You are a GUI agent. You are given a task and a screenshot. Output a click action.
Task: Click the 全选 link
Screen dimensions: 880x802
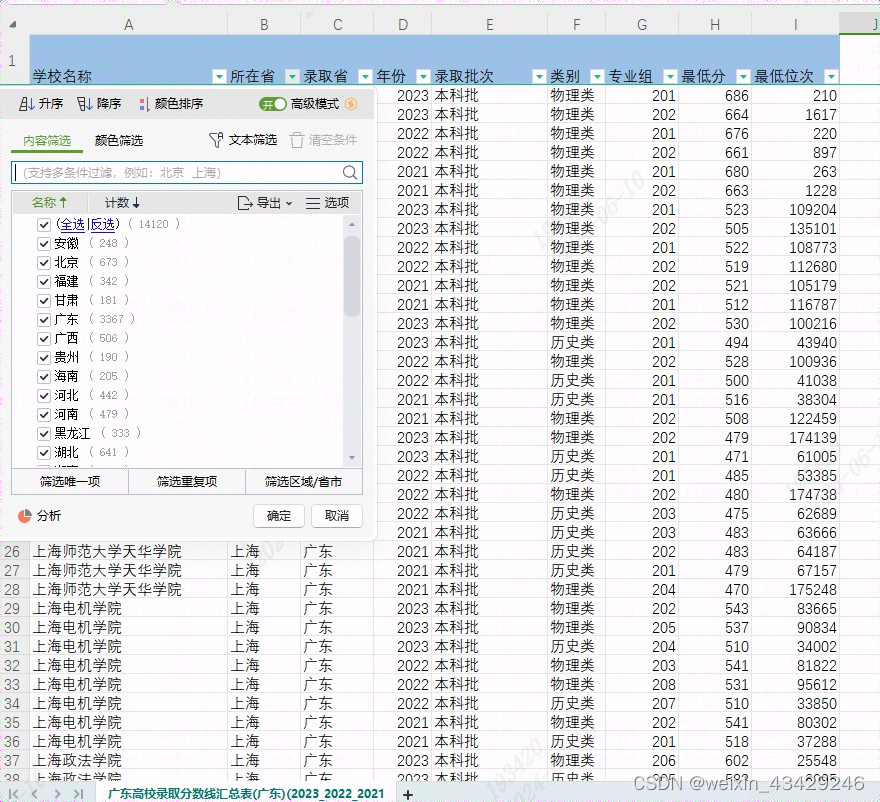click(72, 224)
